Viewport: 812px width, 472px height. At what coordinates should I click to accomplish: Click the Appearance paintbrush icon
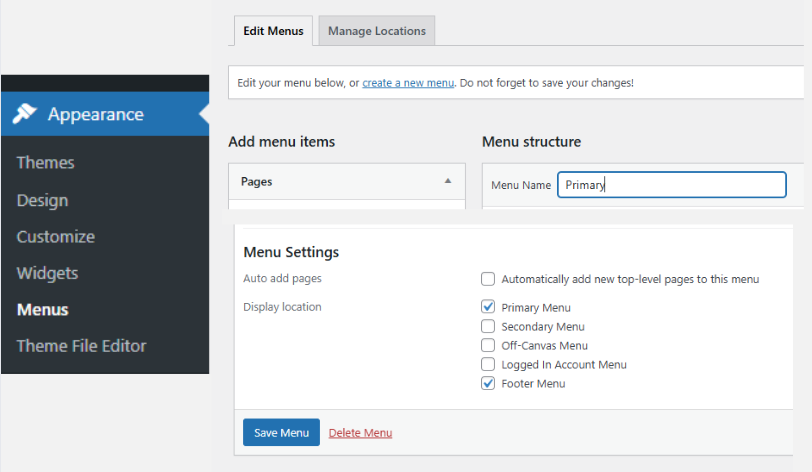click(25, 115)
